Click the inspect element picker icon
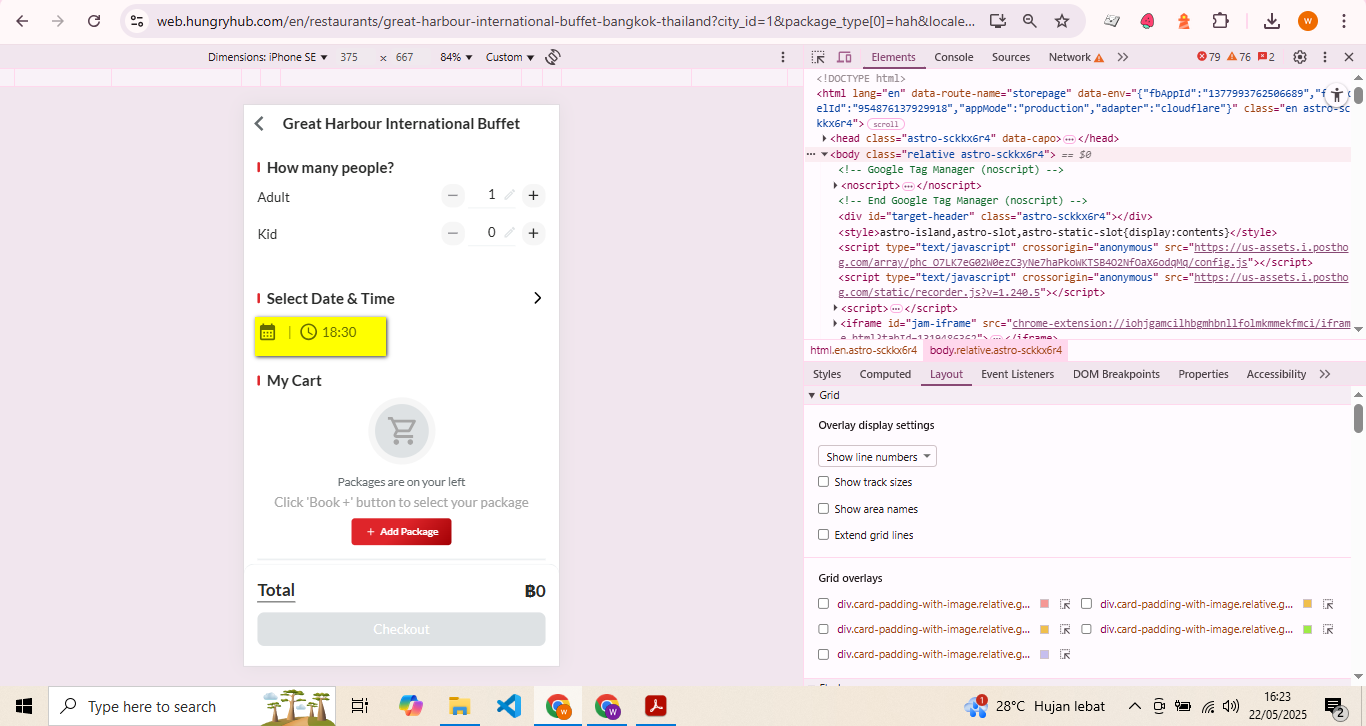1366x726 pixels. tap(818, 57)
